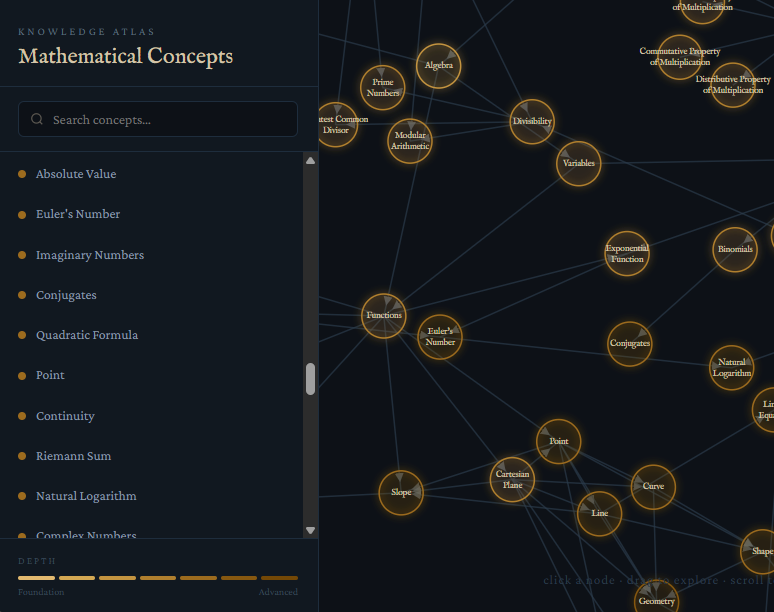Click the sidebar scrollbar thumb
The width and height of the screenshot is (774, 612).
[310, 379]
